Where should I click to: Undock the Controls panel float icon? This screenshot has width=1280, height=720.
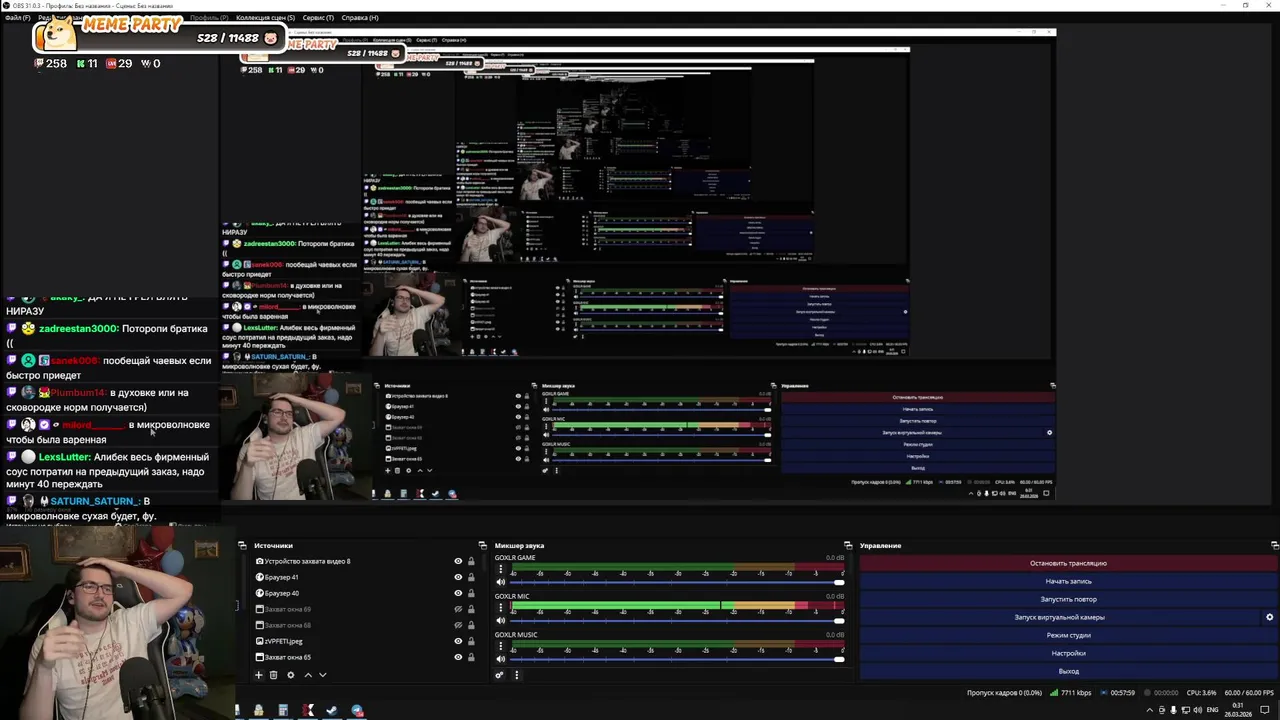click(x=1274, y=546)
